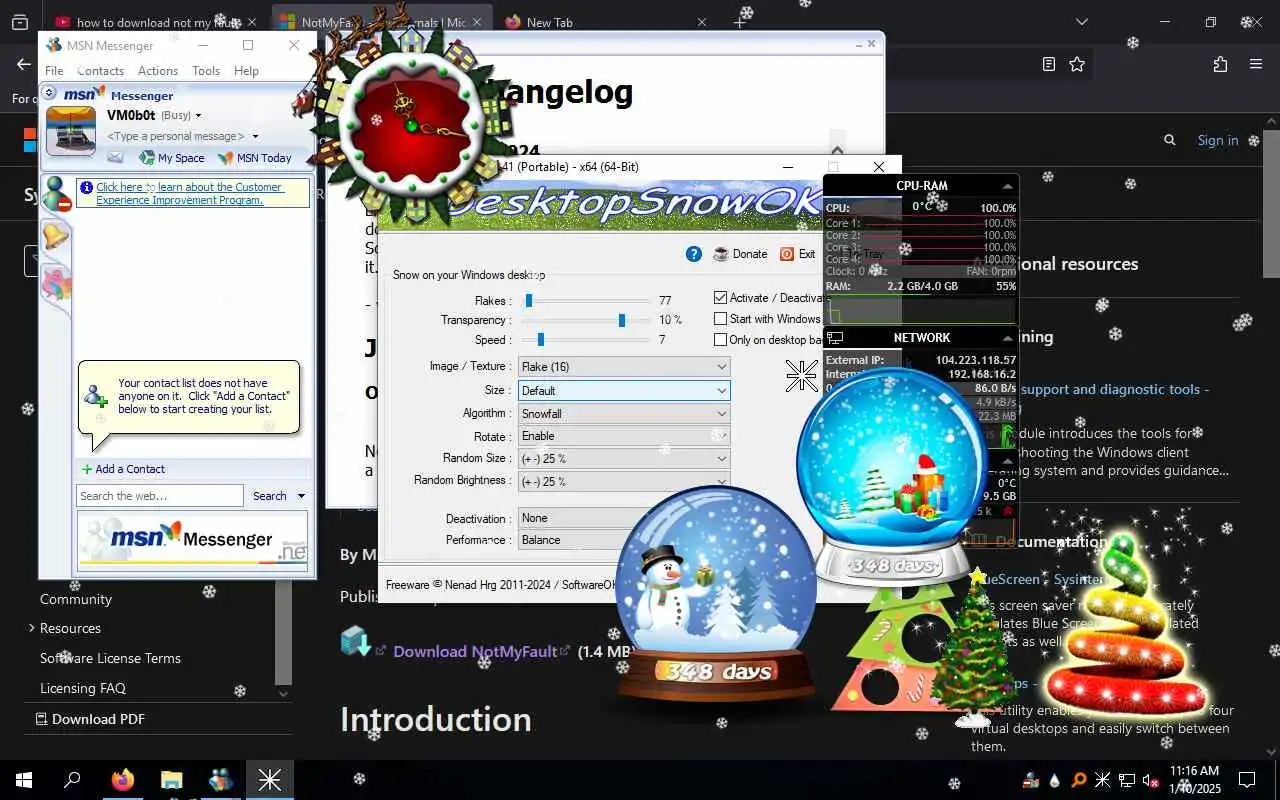Open the File menu in MSN Messenger
Screen dimensions: 1280x800
tap(54, 71)
